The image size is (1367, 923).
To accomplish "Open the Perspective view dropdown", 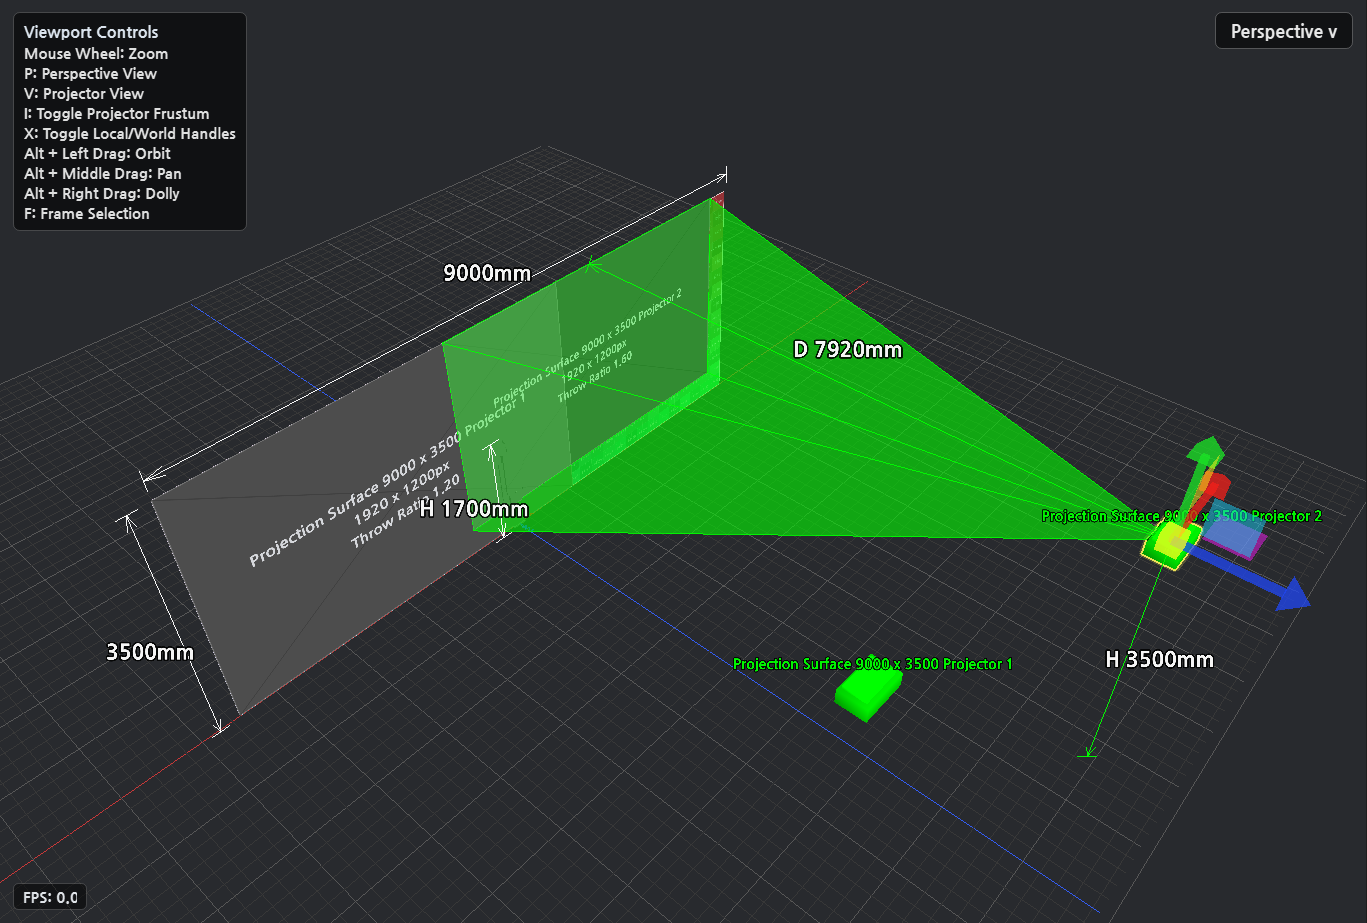I will tap(1283, 31).
